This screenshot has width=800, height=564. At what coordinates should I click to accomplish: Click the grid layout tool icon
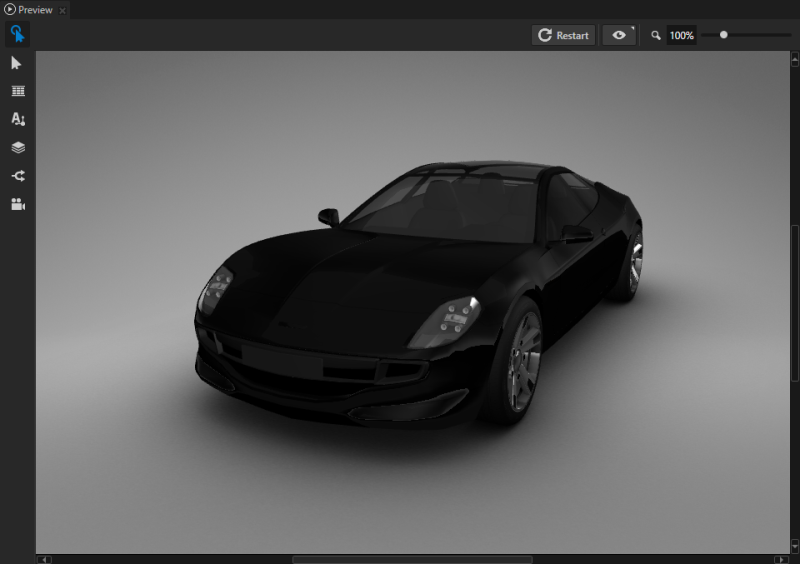point(17,91)
